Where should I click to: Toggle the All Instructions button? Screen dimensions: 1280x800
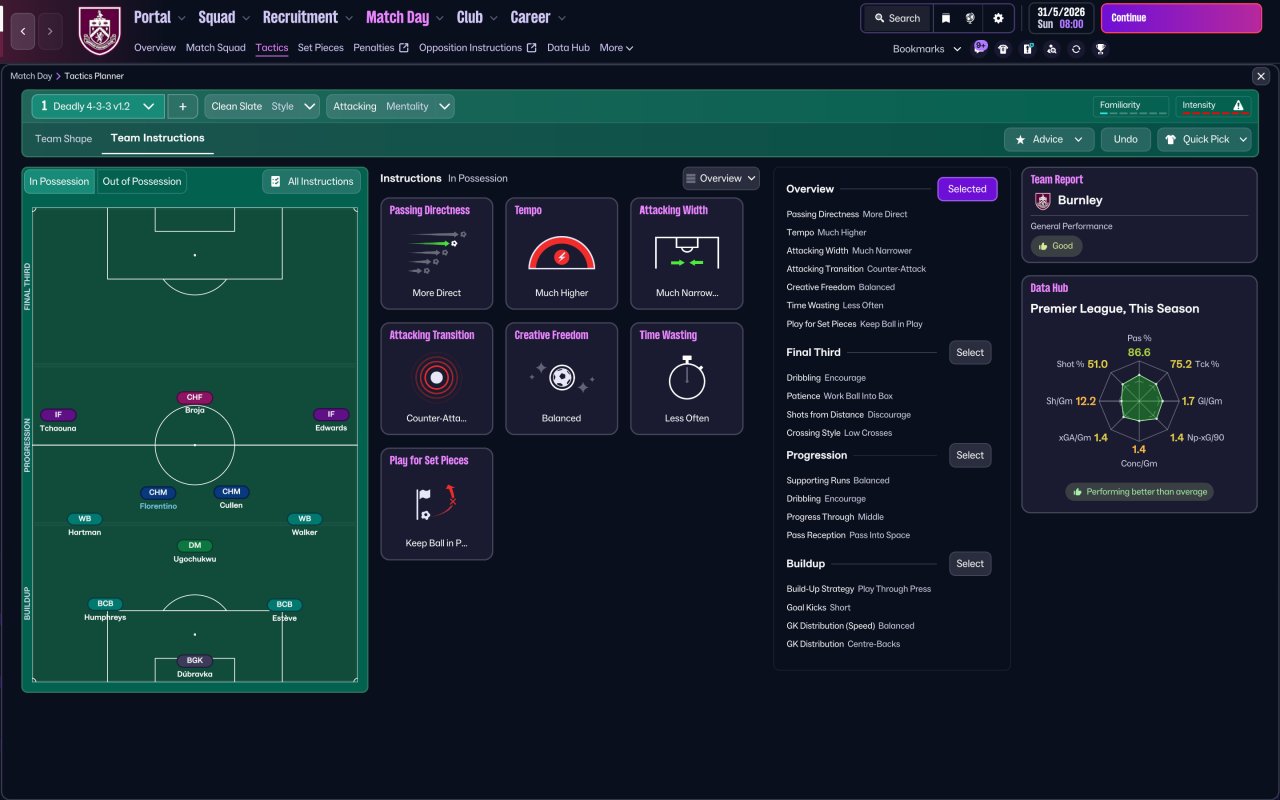[312, 181]
